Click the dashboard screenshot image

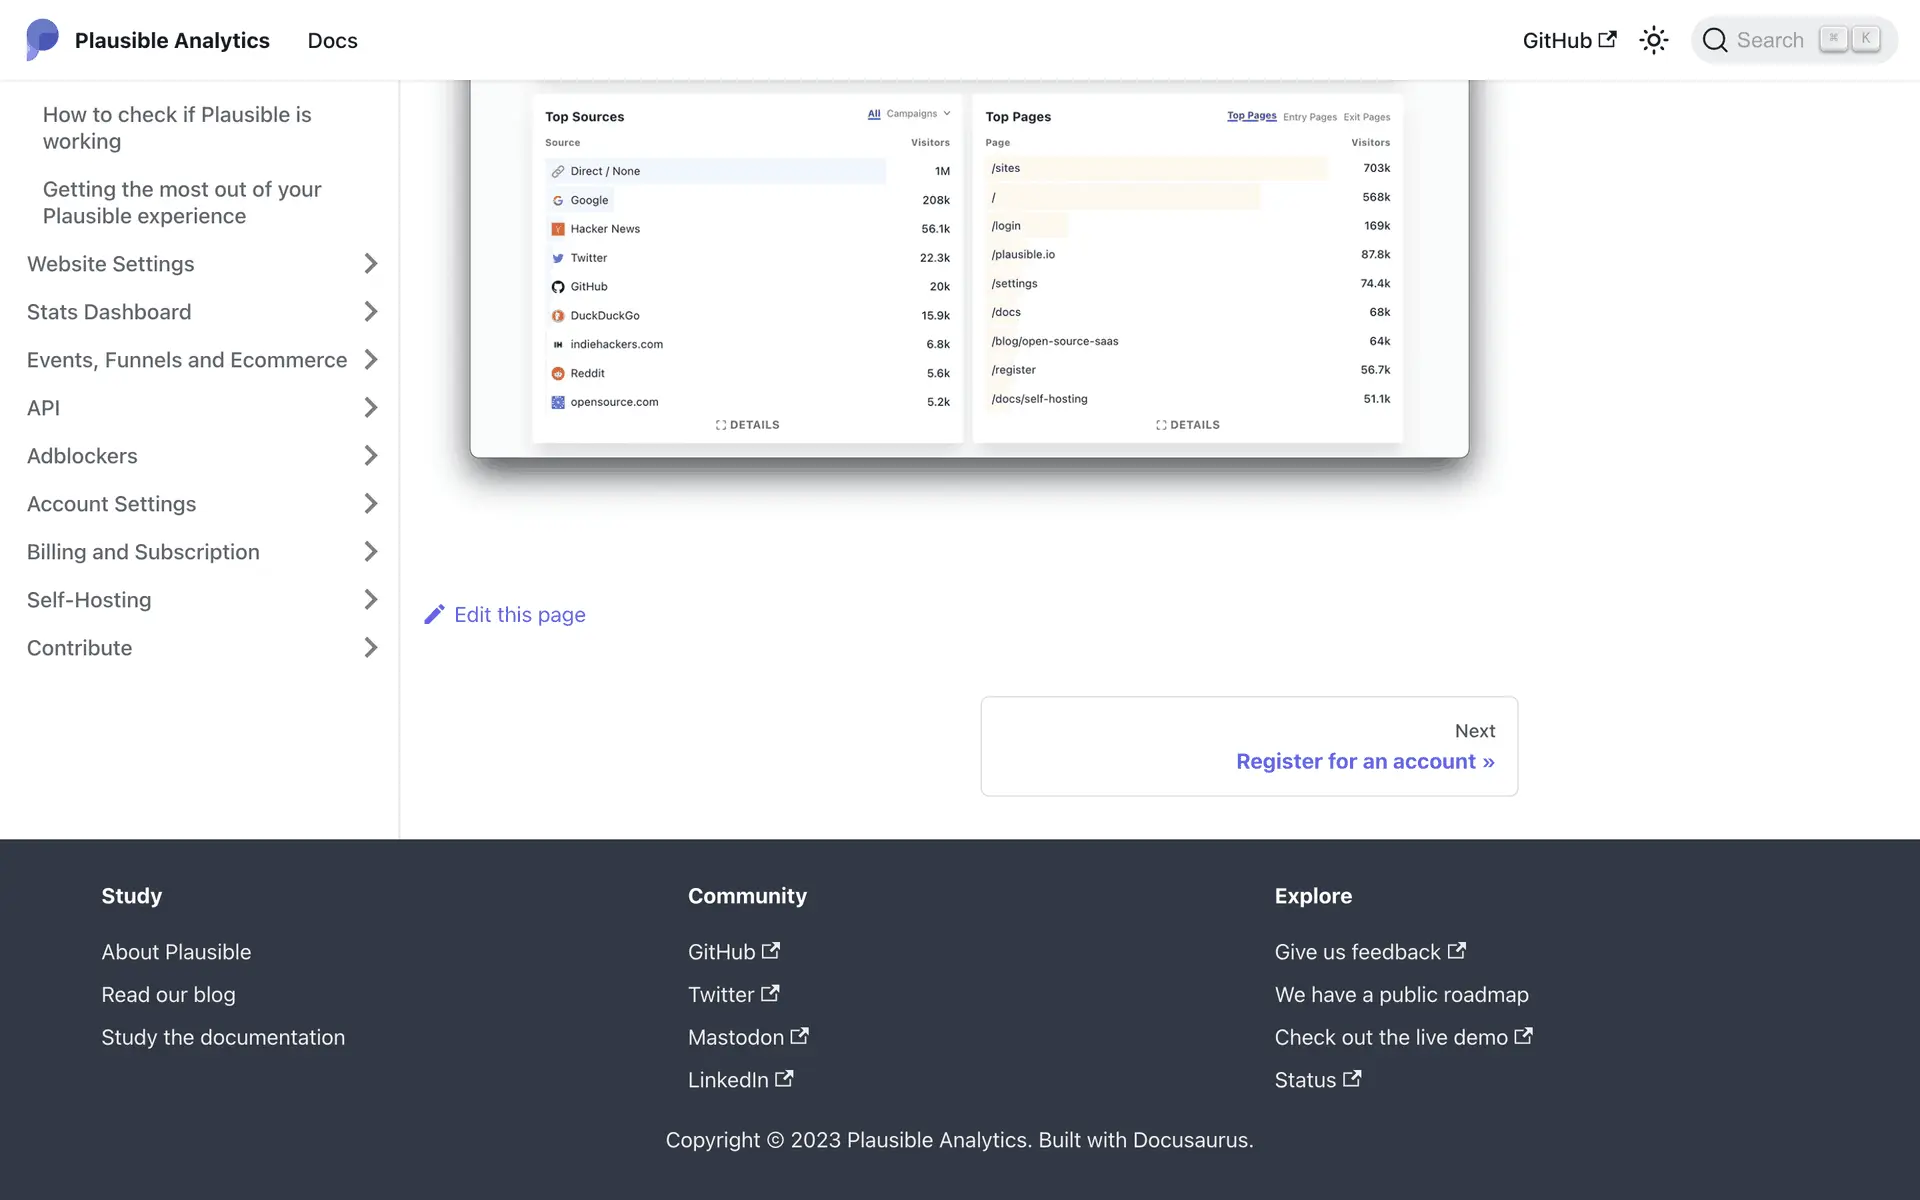click(968, 270)
